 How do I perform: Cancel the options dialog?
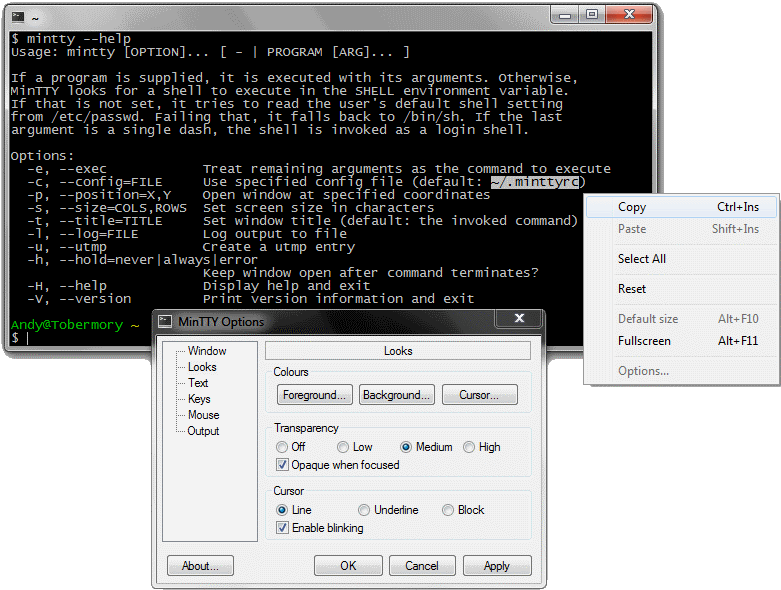422,566
